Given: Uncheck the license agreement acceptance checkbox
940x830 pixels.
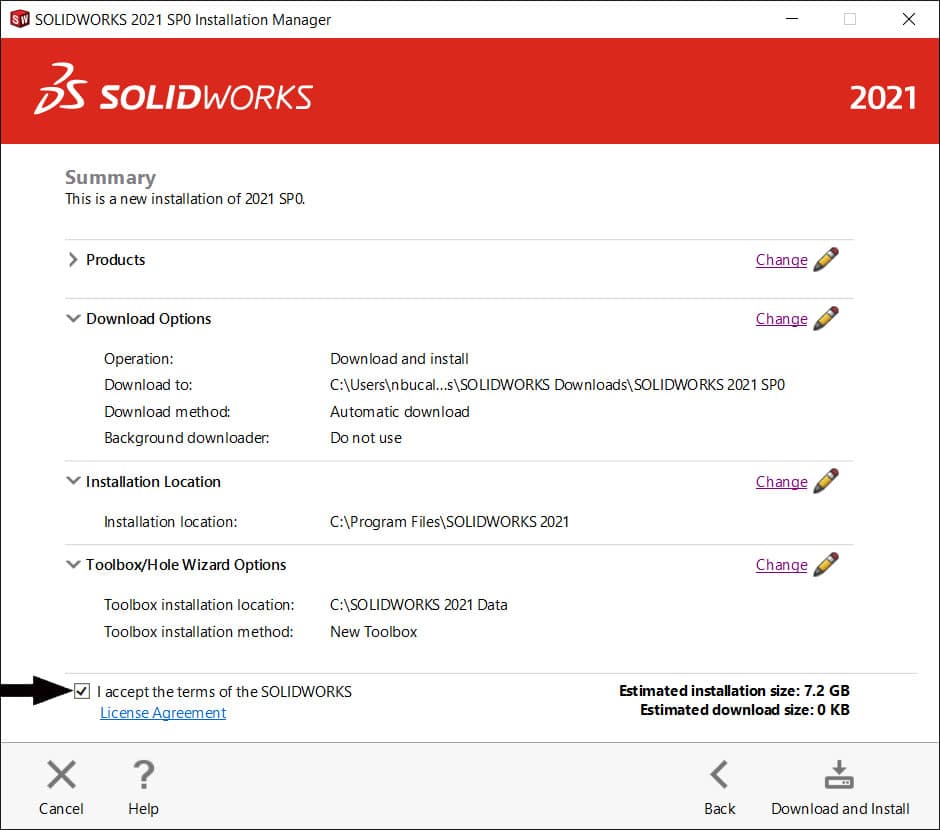Looking at the screenshot, I should (x=80, y=691).
